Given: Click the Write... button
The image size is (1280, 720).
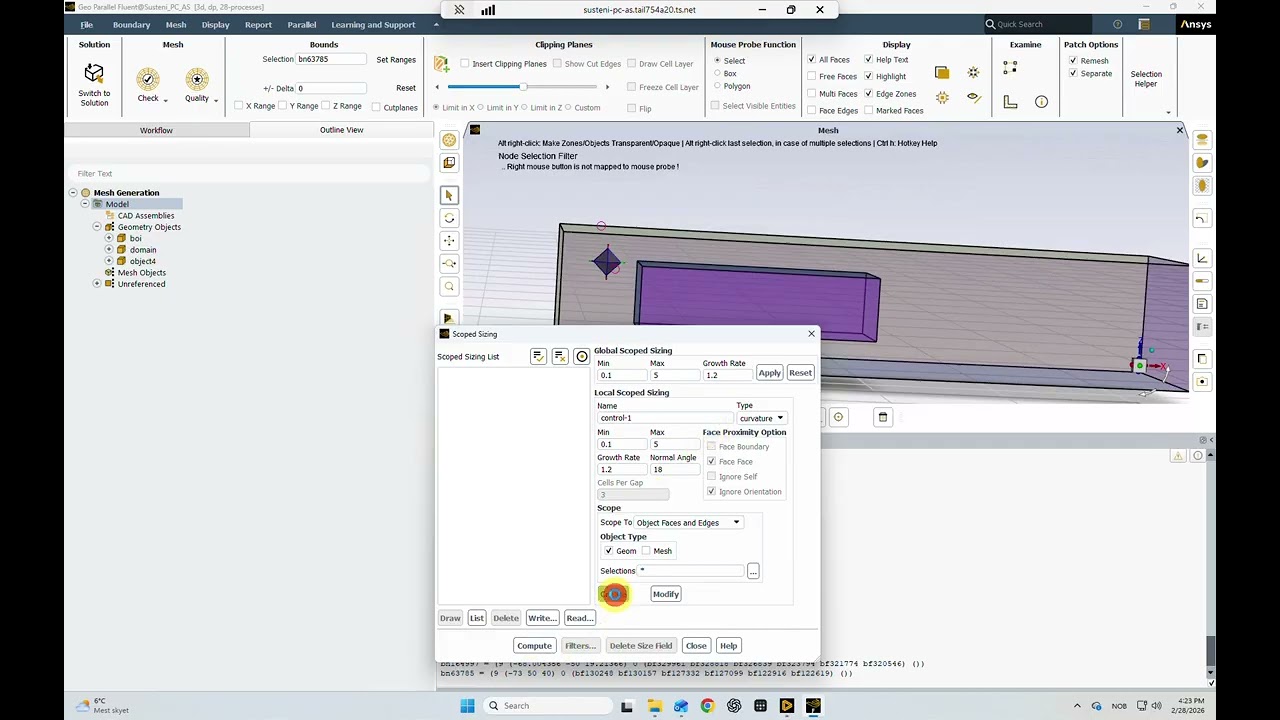Looking at the screenshot, I should click(542, 618).
